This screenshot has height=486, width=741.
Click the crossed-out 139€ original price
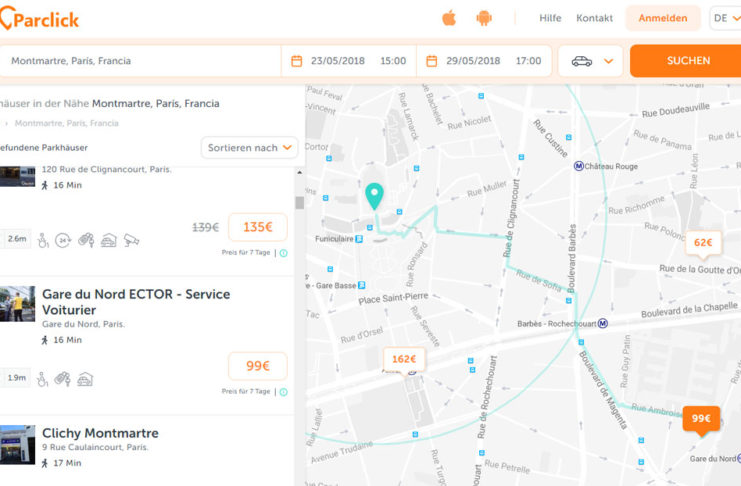206,227
